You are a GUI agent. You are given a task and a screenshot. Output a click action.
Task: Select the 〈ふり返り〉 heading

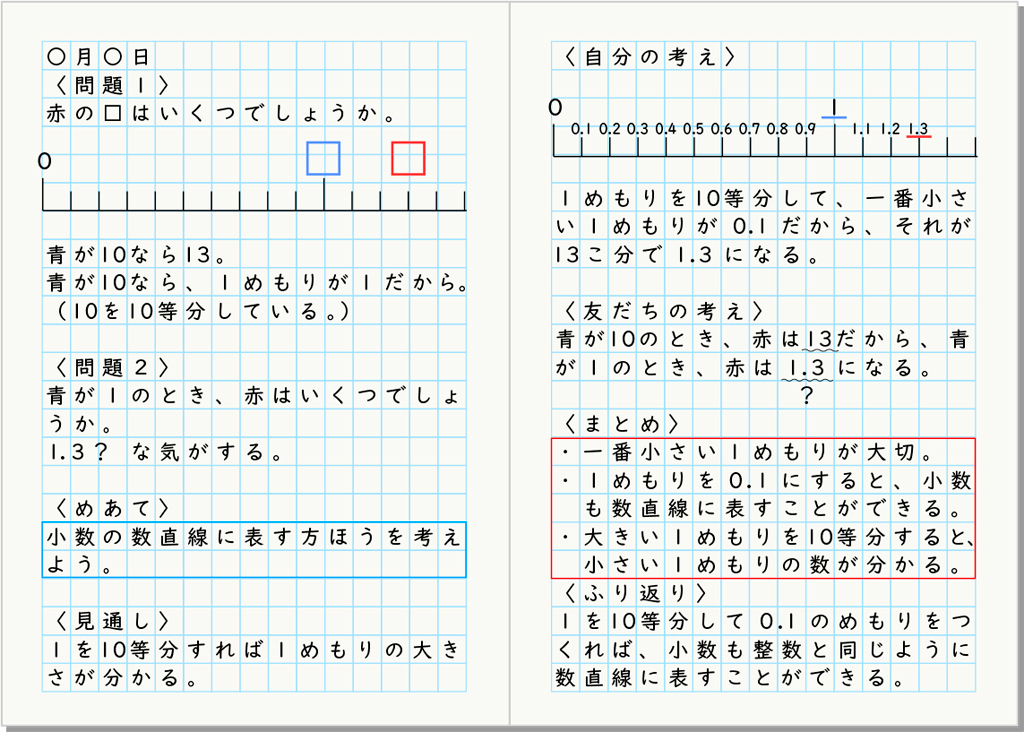[x=635, y=593]
